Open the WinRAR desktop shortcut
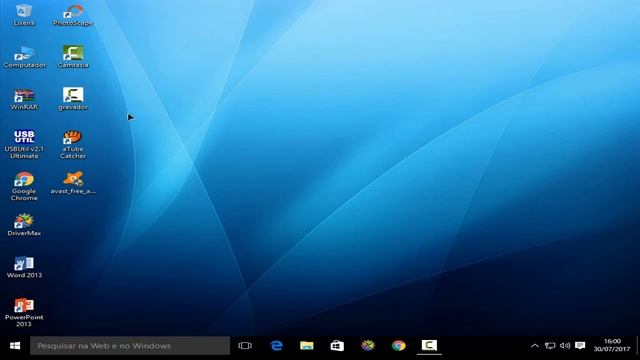This screenshot has width=640, height=360. (24, 99)
